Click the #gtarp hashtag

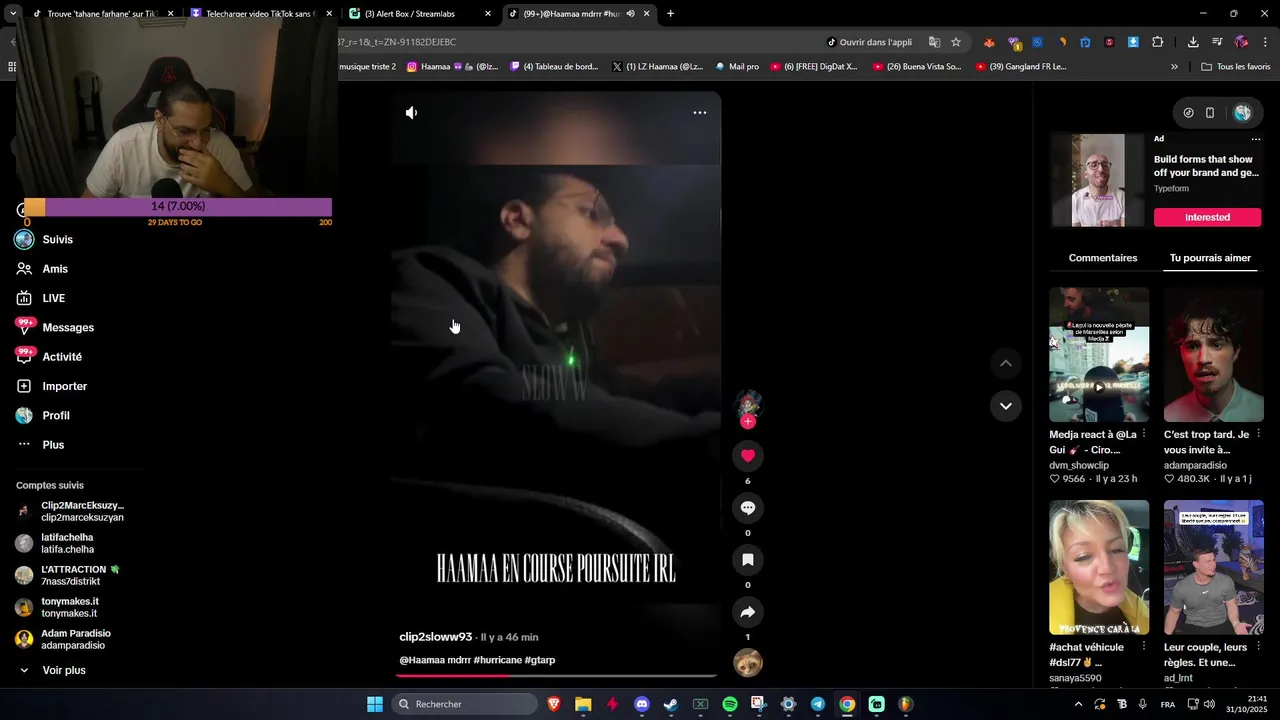point(540,660)
